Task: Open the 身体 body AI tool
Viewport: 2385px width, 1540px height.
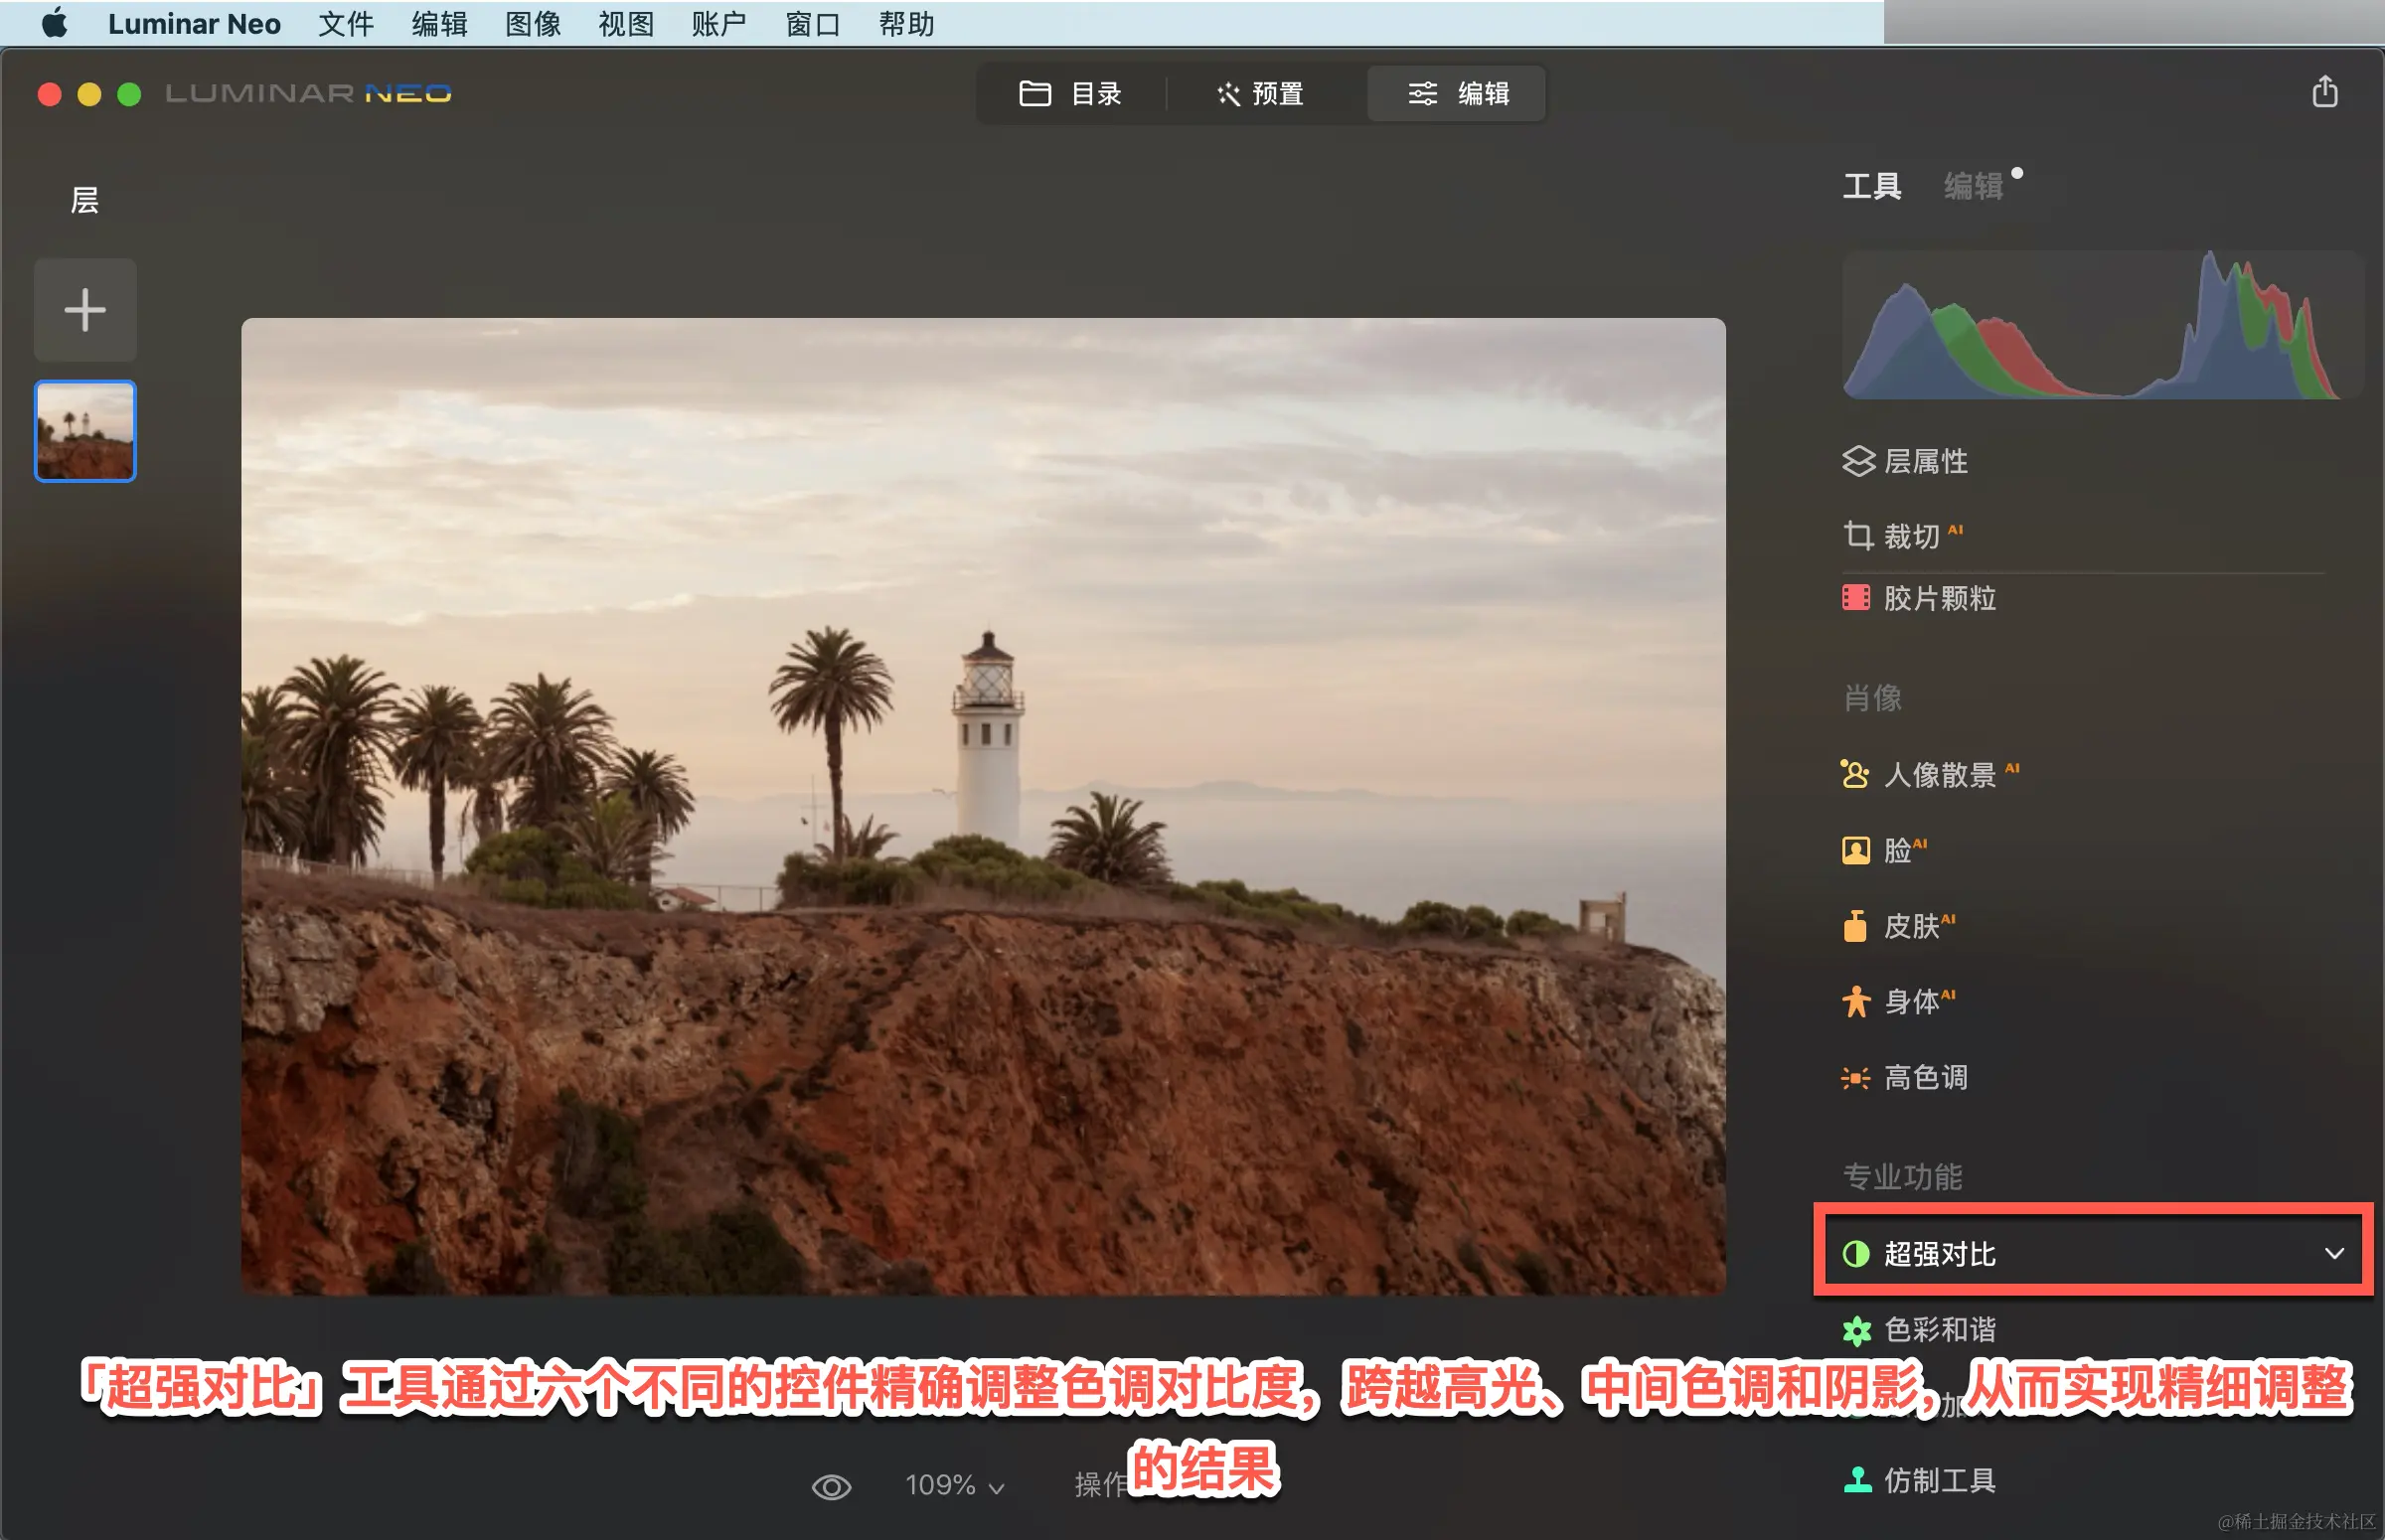Action: pos(1910,1001)
